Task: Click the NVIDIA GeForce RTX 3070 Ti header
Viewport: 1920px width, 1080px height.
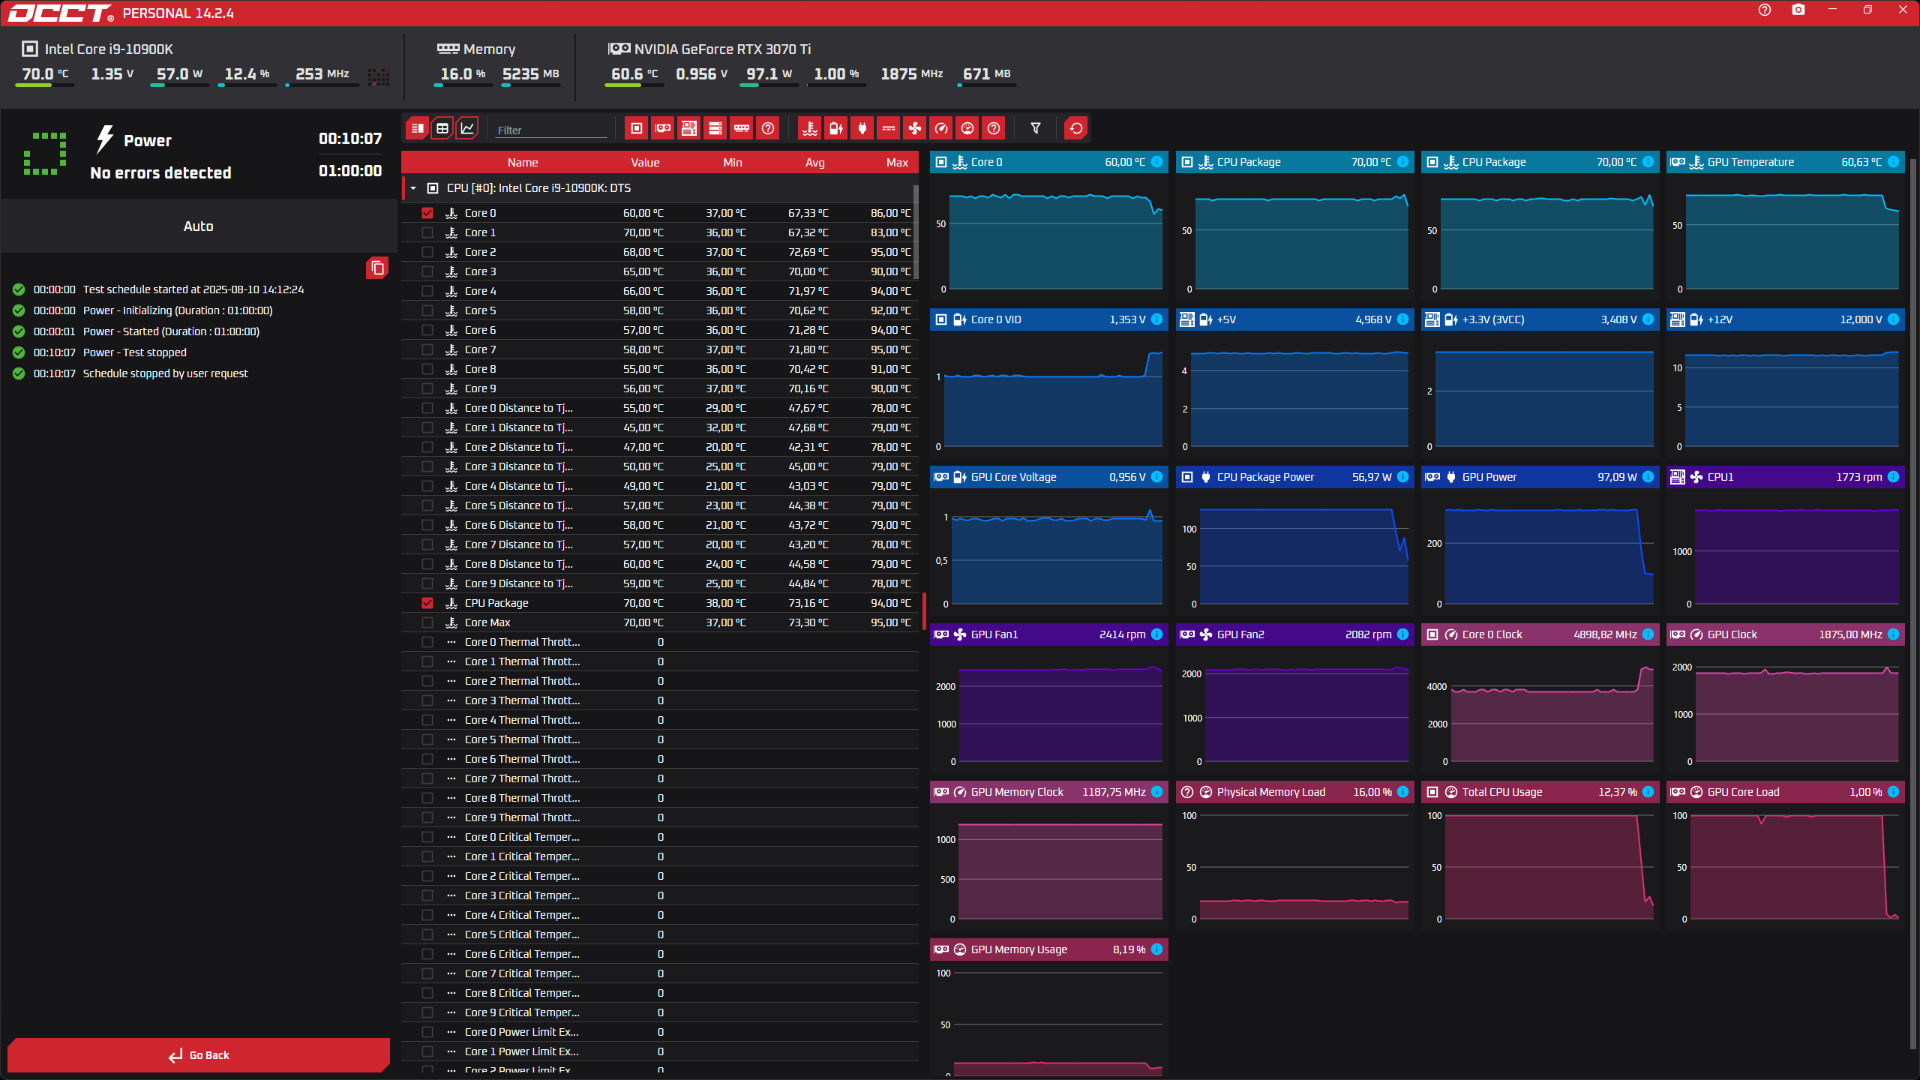Action: (x=722, y=49)
